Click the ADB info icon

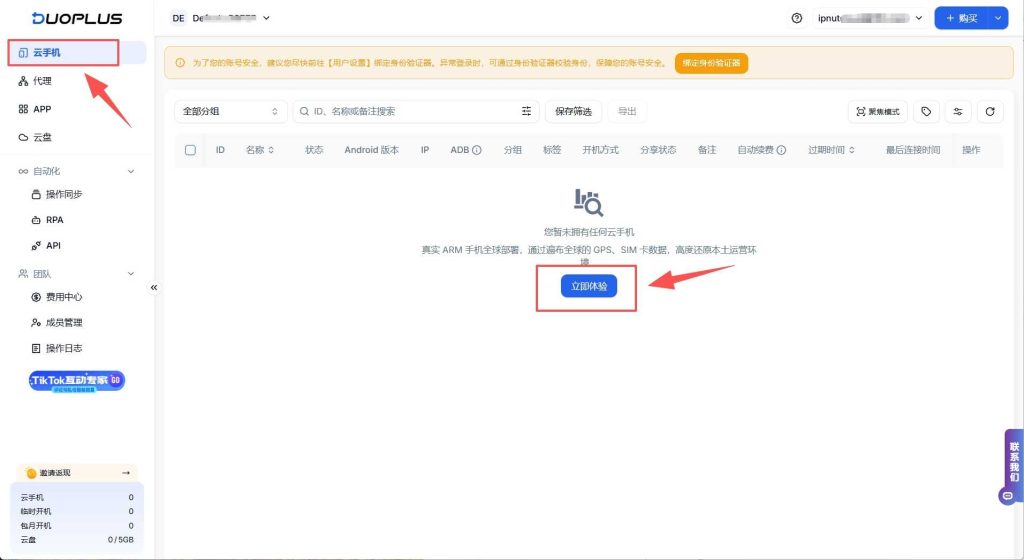(x=477, y=150)
